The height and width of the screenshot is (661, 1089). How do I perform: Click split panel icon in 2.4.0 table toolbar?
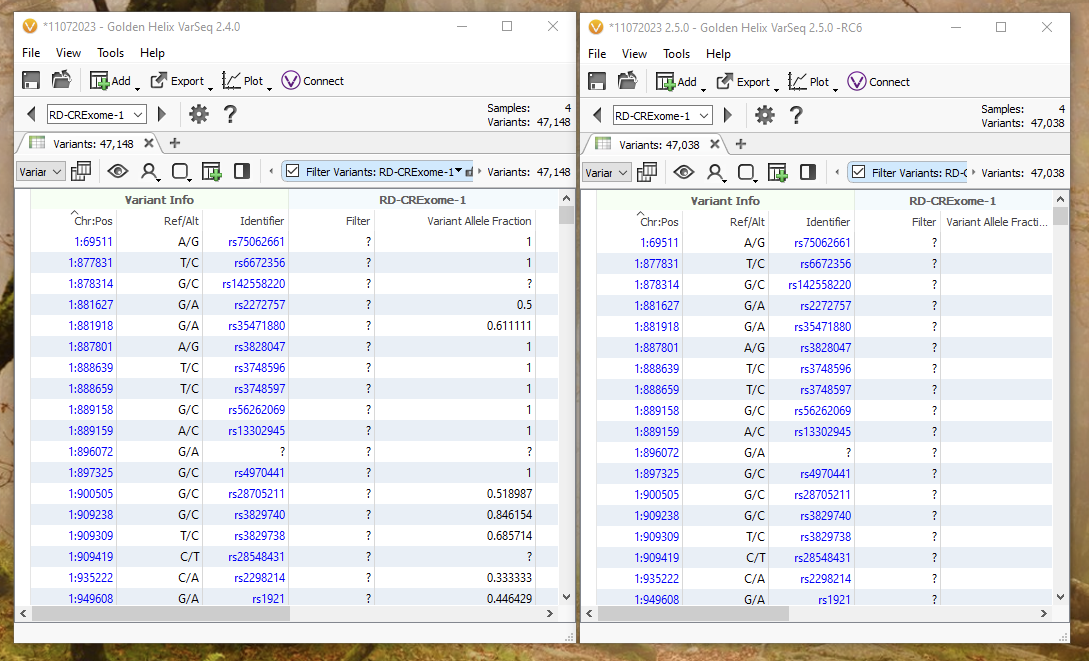tap(242, 171)
